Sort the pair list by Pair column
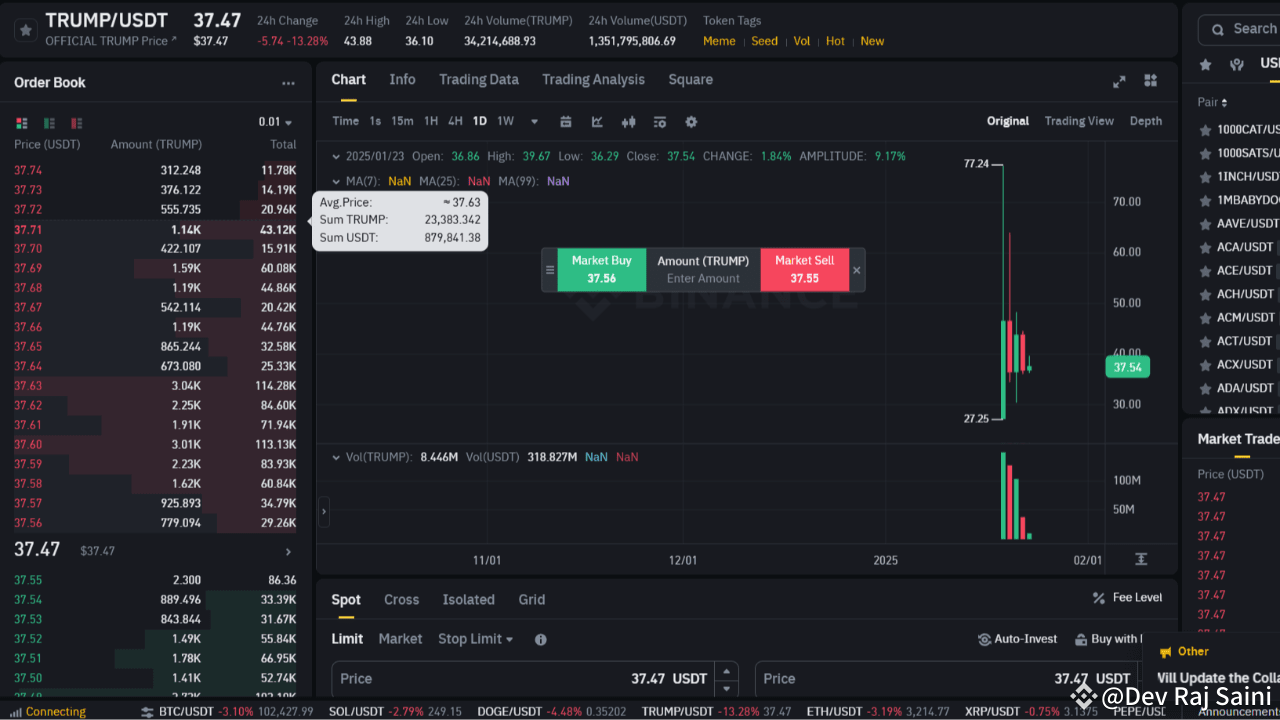1280x720 pixels. tap(1212, 102)
